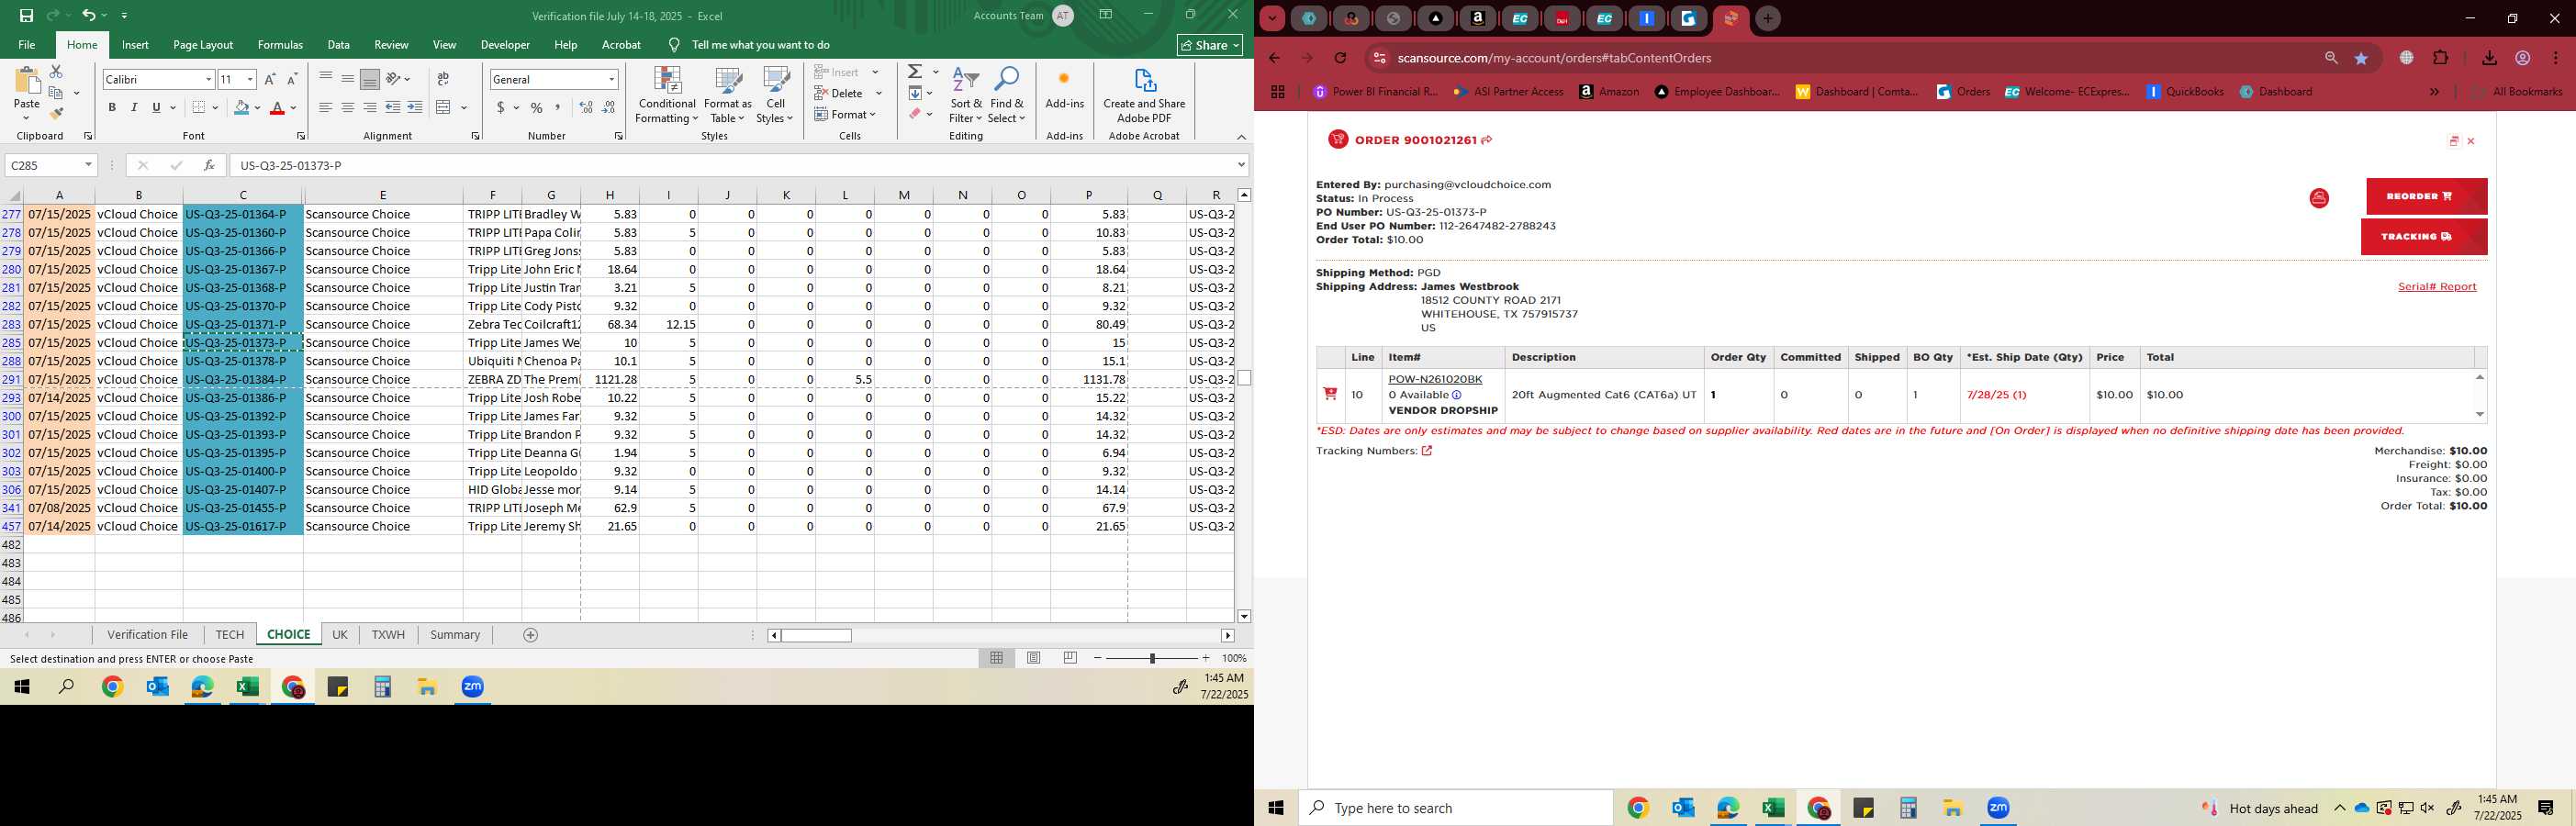2576x826 pixels.
Task: Select cell with 1121.28 in column H
Action: [610, 379]
